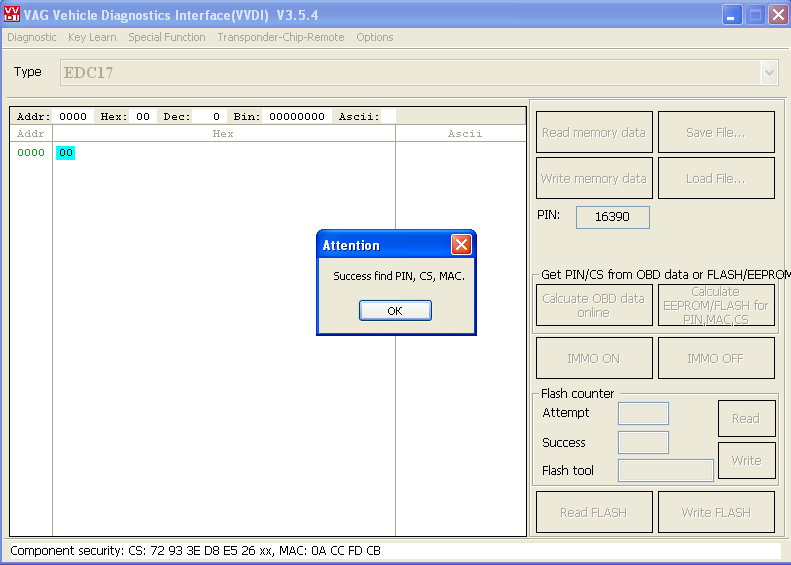Close the VVDI main window
791x565 pixels.
coord(778,15)
